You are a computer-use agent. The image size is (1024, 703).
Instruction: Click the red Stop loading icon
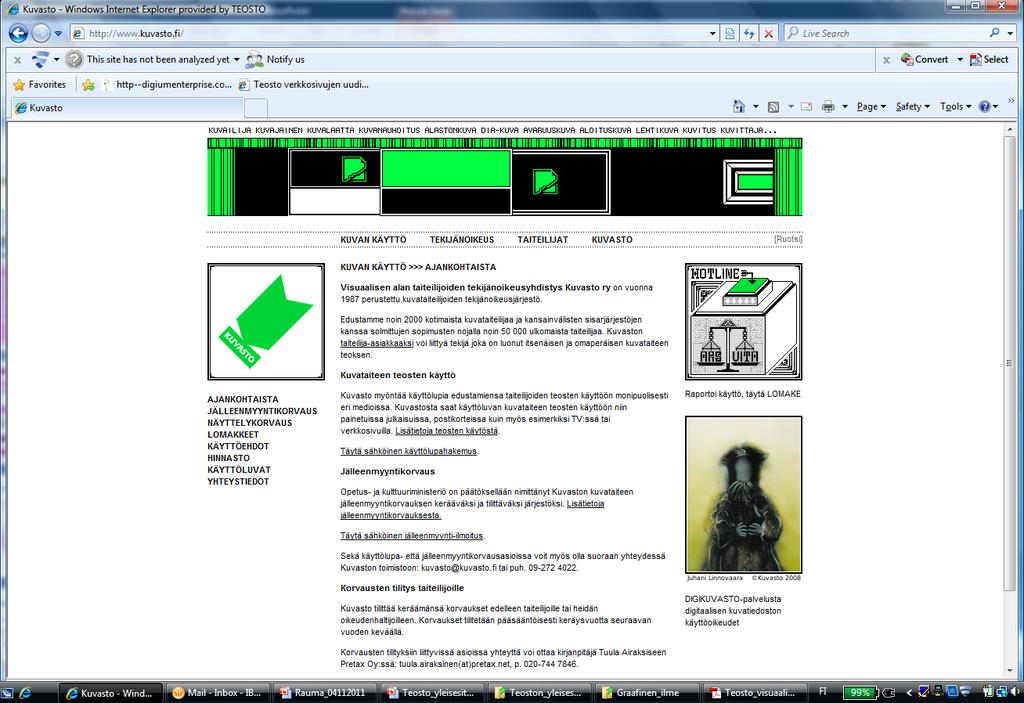[769, 33]
